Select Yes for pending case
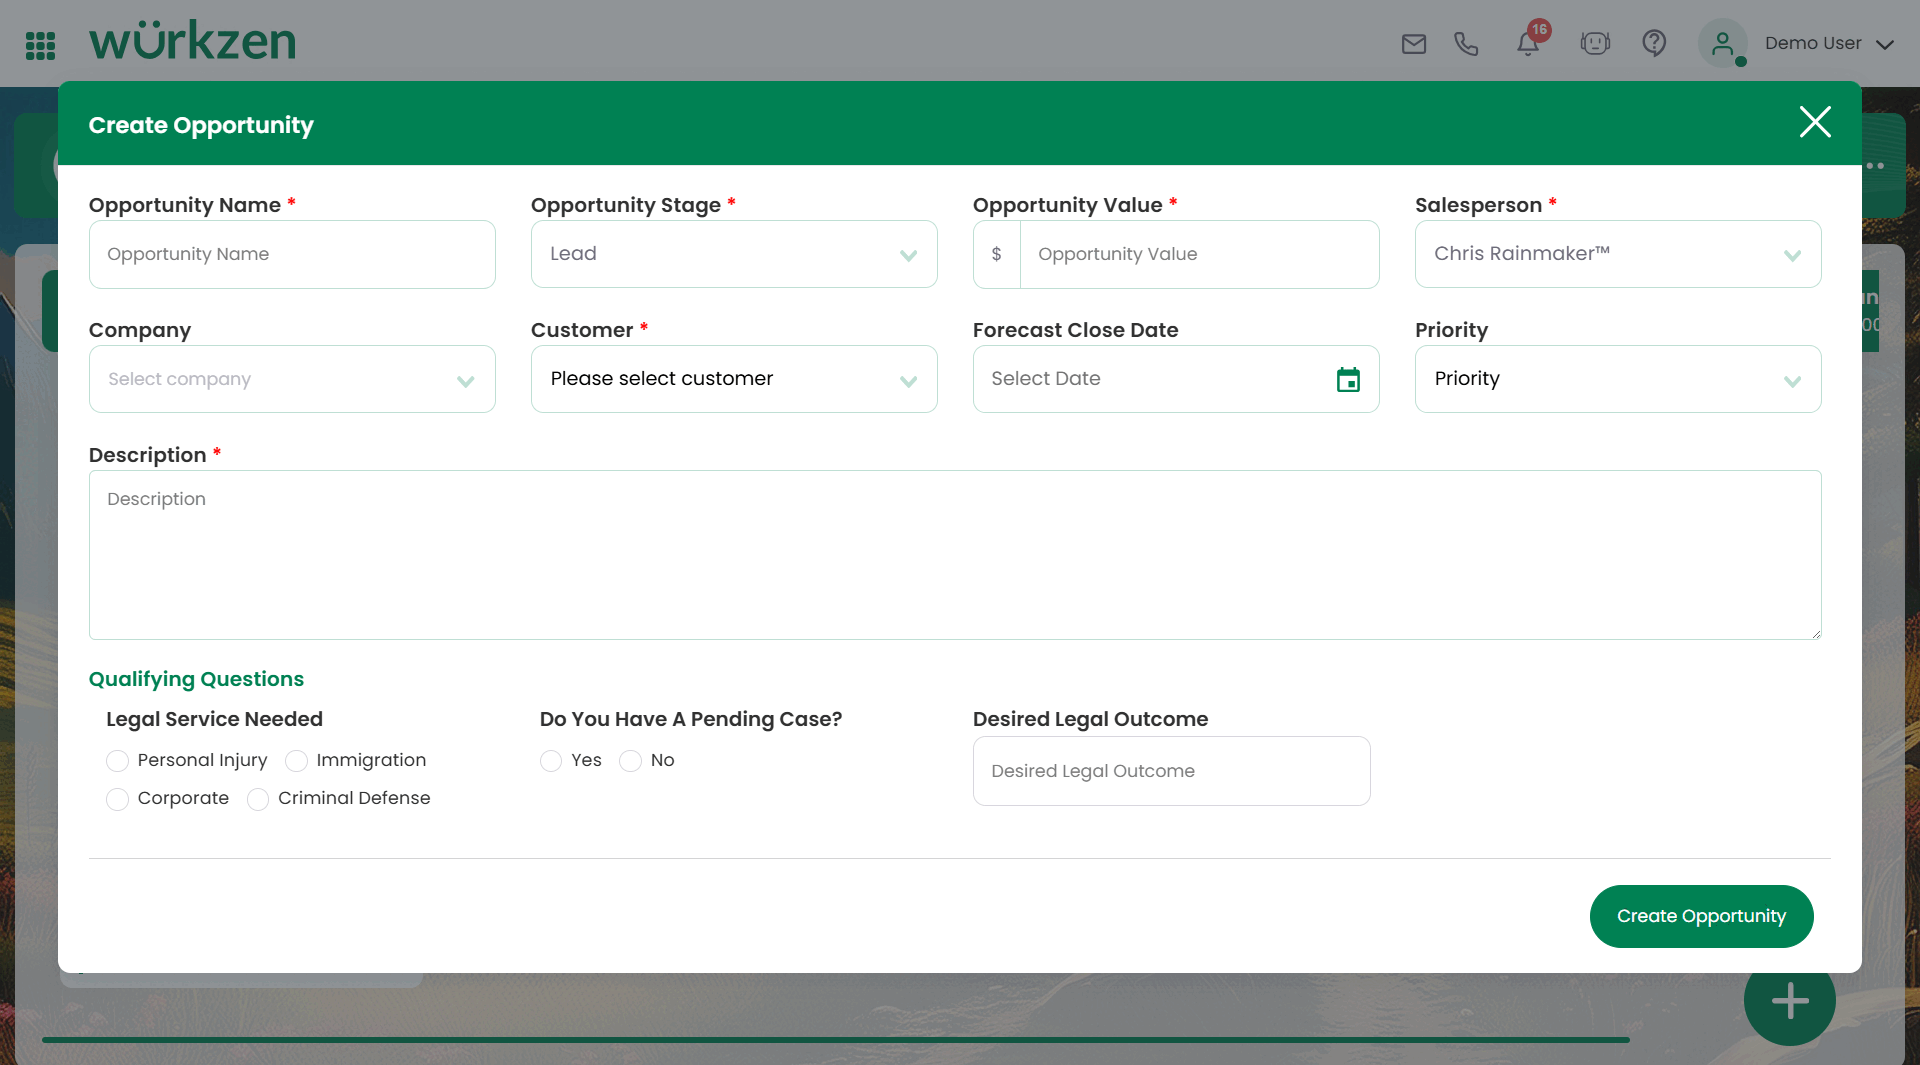The image size is (1920, 1065). click(551, 761)
